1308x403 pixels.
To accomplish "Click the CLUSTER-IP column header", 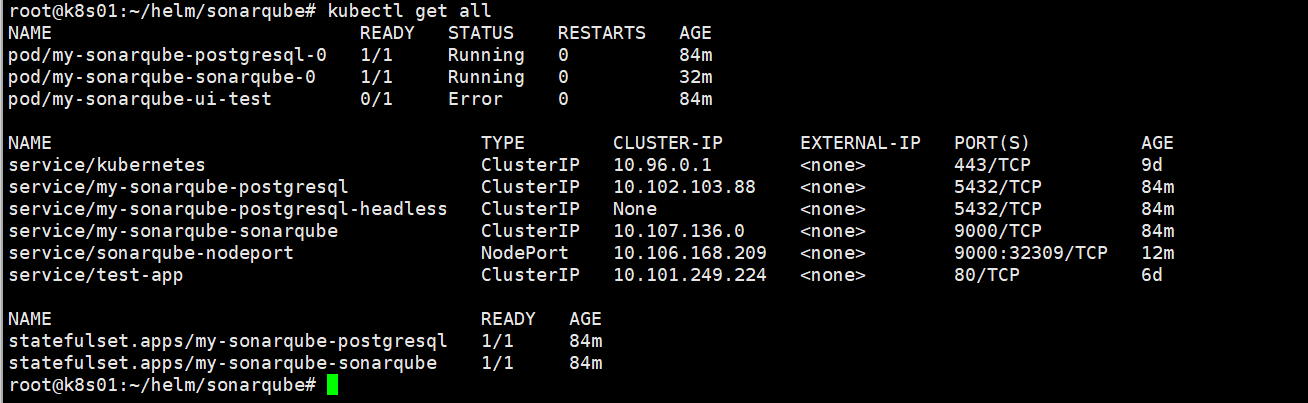I will pos(667,143).
